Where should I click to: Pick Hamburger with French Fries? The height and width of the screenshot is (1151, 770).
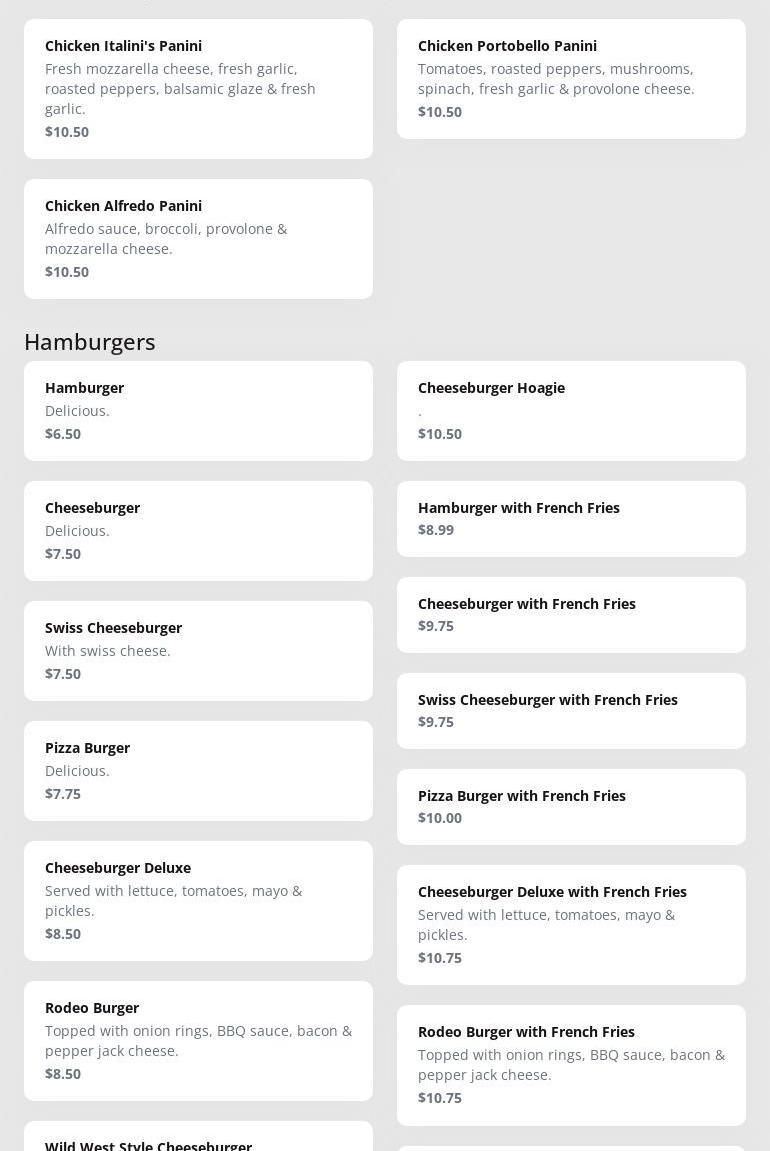click(x=571, y=518)
